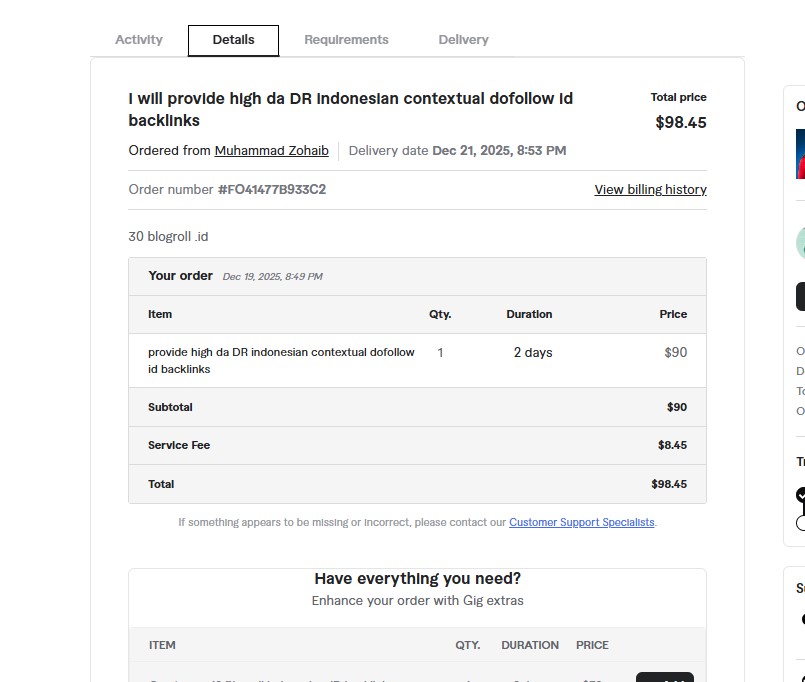Click the $98.45 total price at top
The image size is (805, 682).
(x=680, y=123)
